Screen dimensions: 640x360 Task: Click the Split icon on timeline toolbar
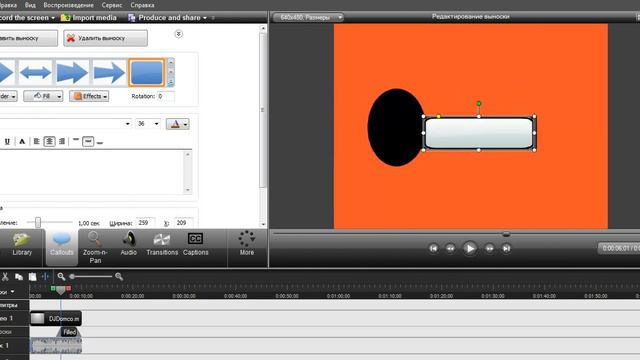tap(45, 277)
